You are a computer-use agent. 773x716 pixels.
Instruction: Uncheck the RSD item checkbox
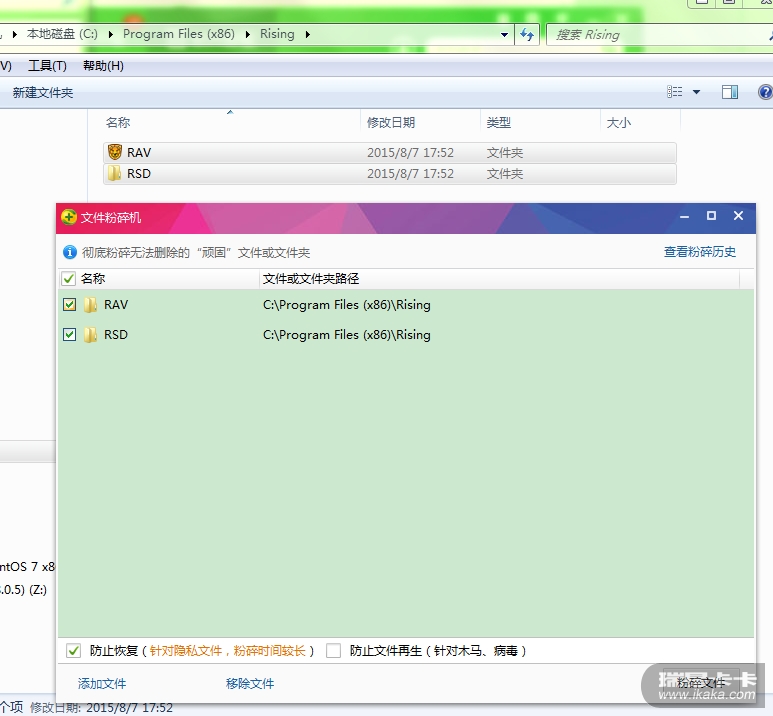pos(70,335)
